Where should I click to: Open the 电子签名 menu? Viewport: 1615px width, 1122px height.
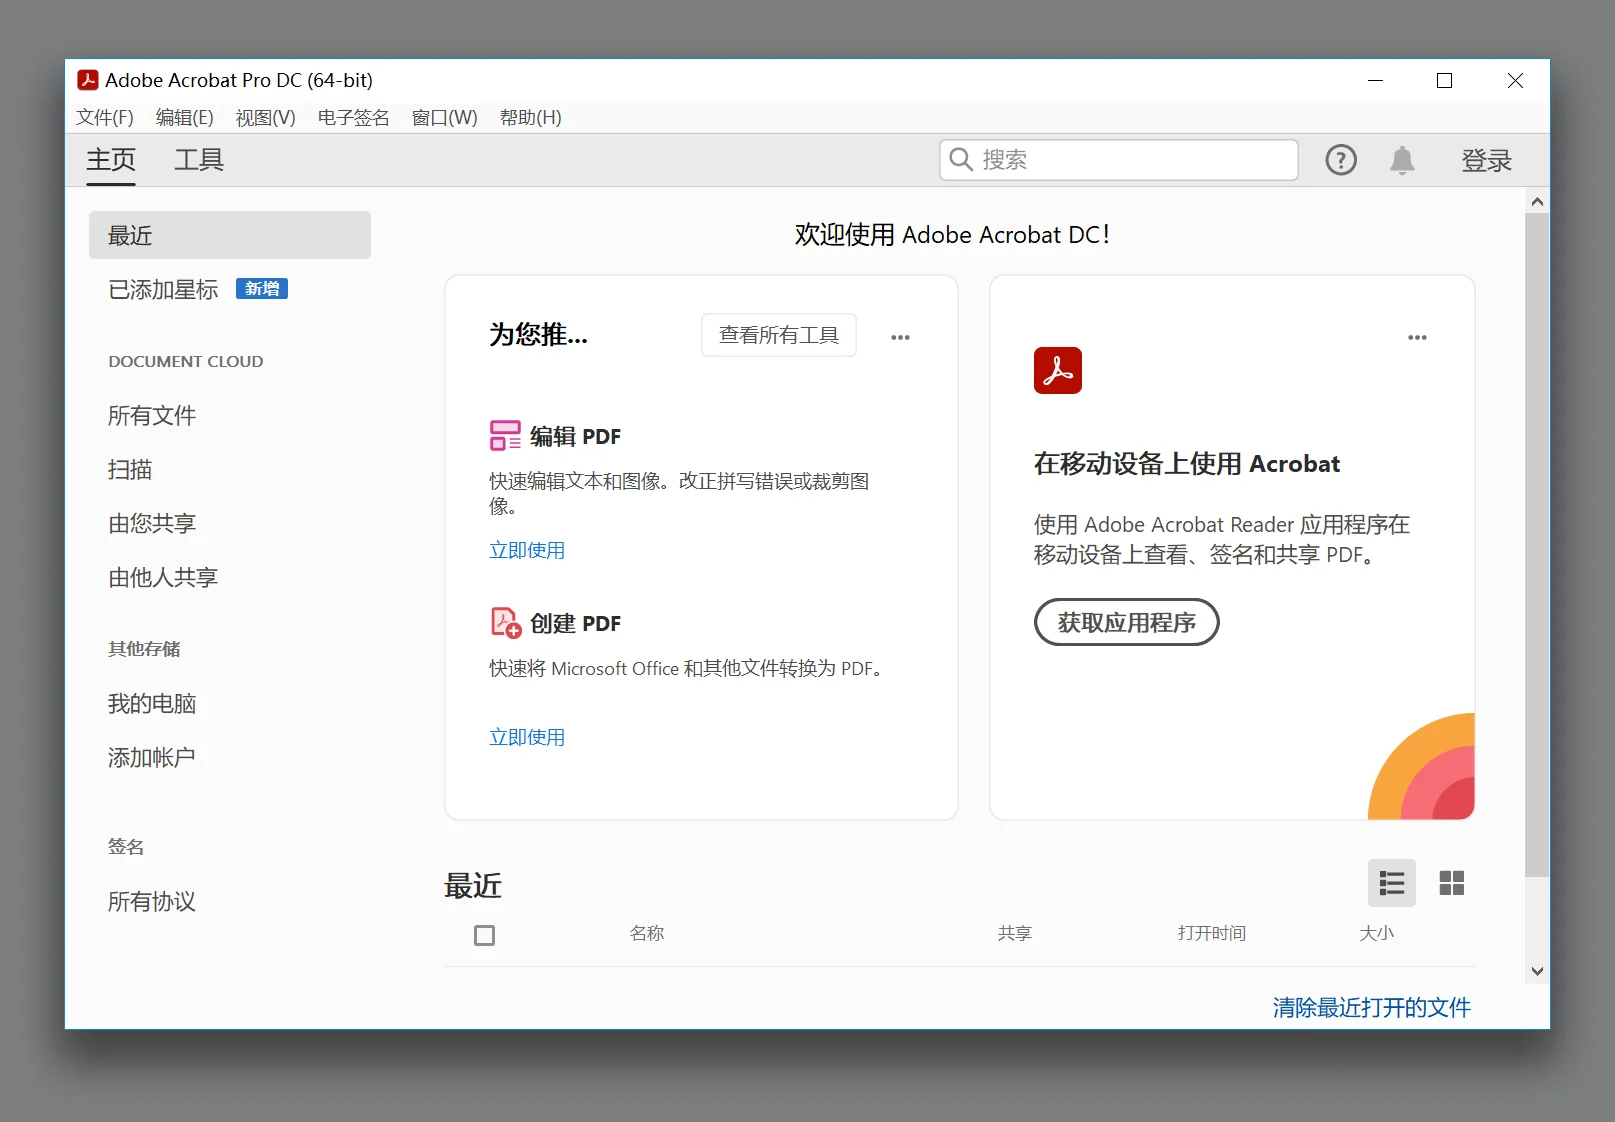[x=353, y=118]
